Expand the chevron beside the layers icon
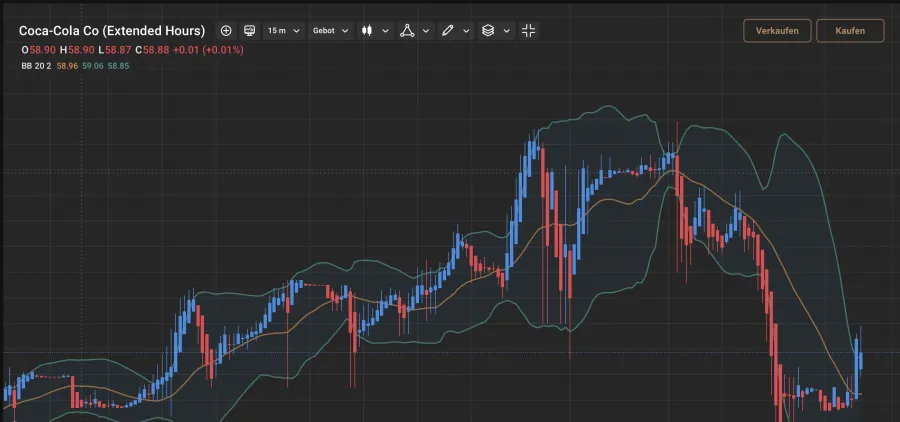 pos(506,31)
